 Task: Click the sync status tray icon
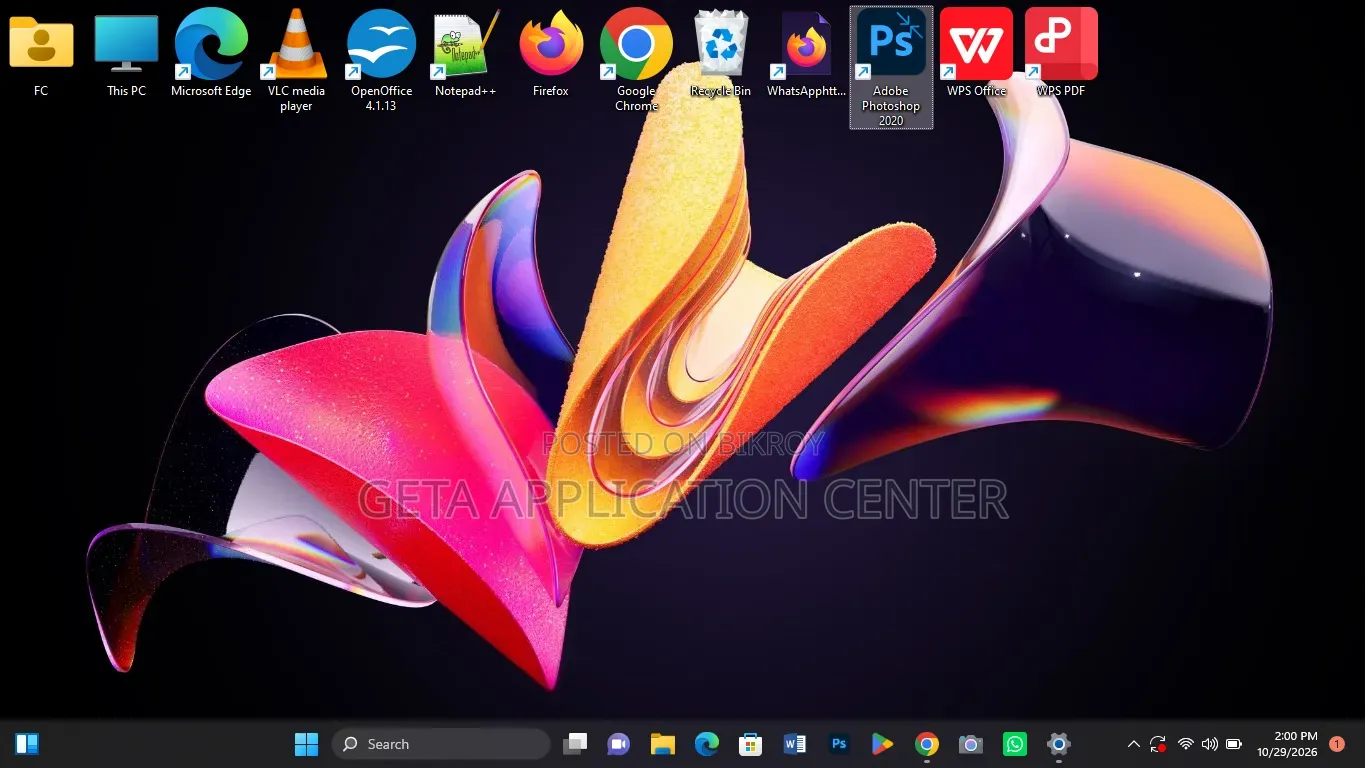click(x=1159, y=744)
